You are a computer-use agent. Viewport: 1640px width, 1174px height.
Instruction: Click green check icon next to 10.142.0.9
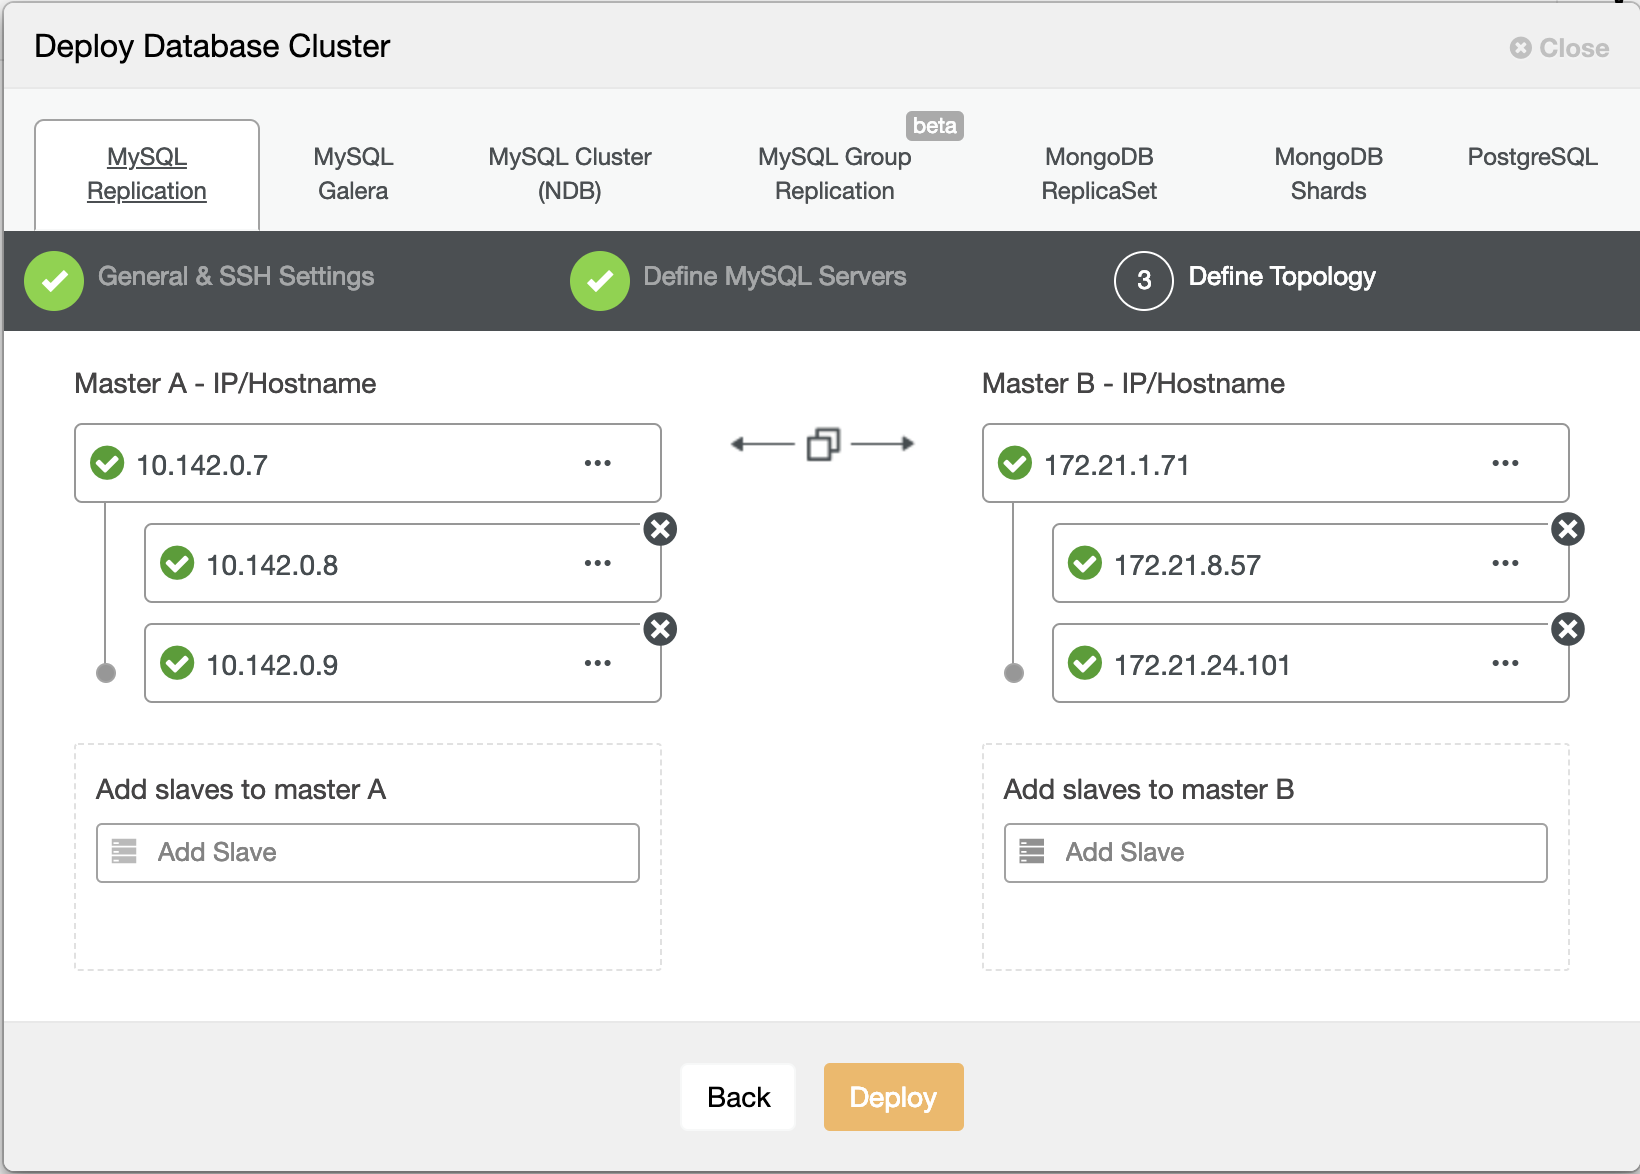(x=177, y=663)
